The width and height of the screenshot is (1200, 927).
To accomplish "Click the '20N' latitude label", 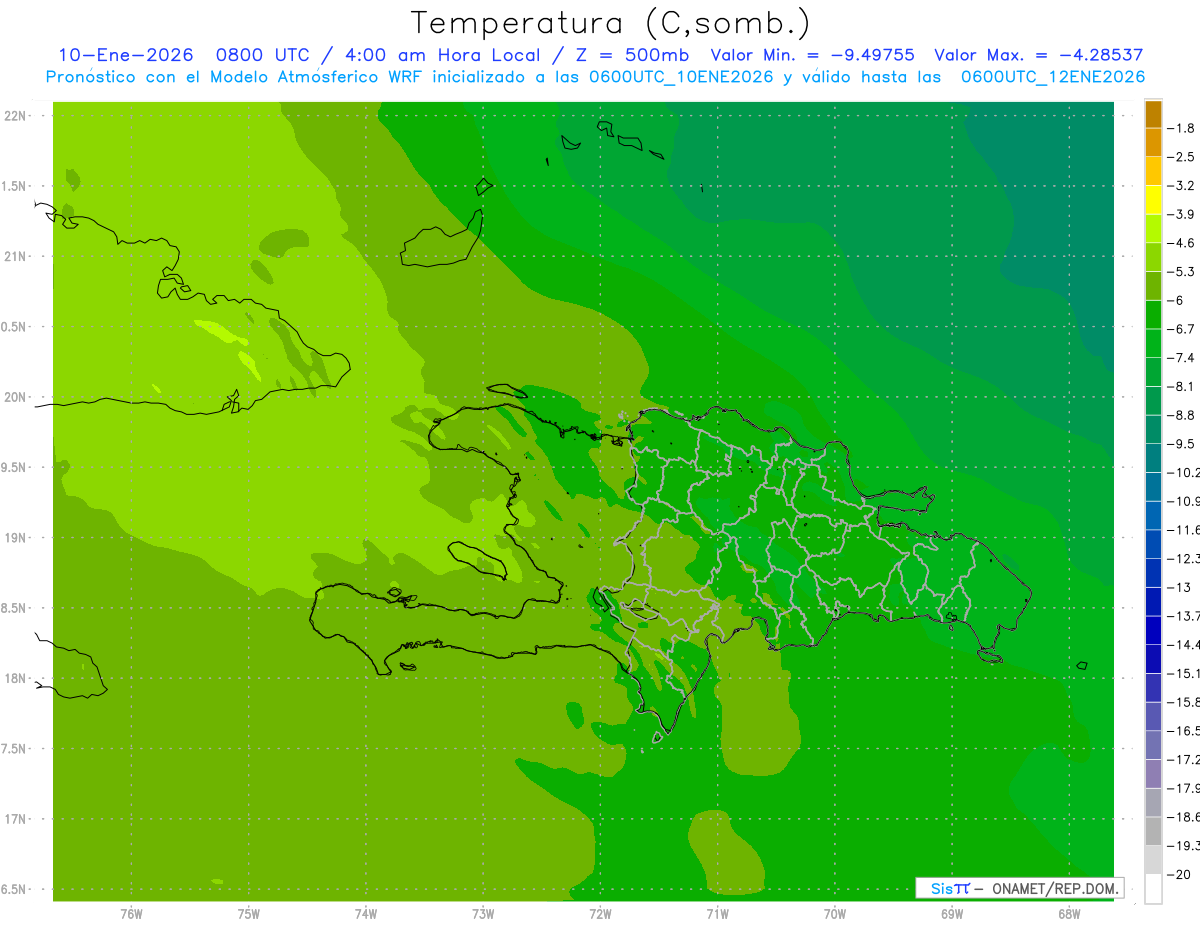I will pyautogui.click(x=15, y=397).
